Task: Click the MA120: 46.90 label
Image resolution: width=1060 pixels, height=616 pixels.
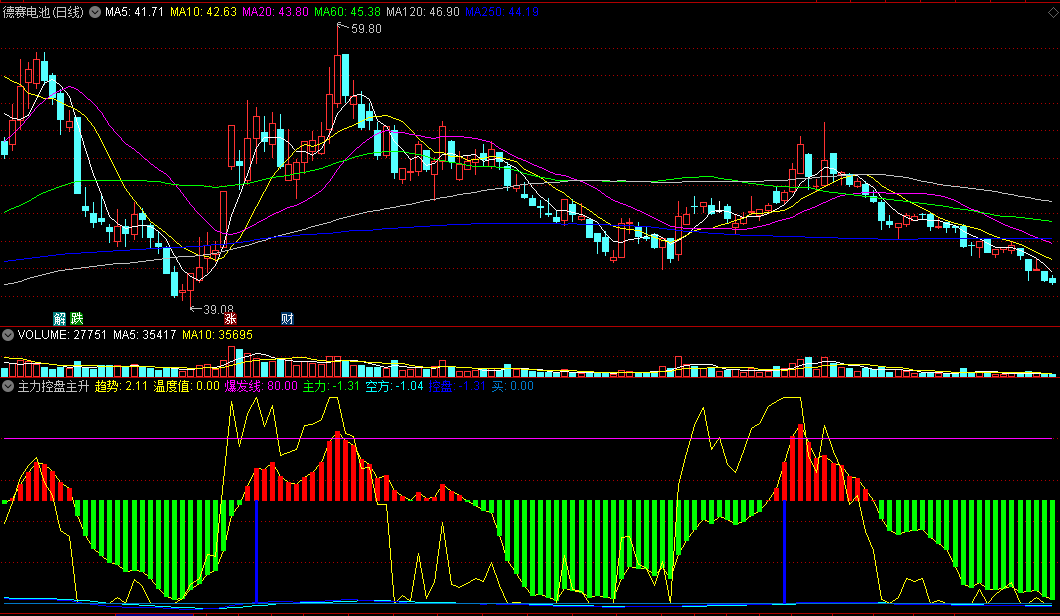Action: pos(423,12)
